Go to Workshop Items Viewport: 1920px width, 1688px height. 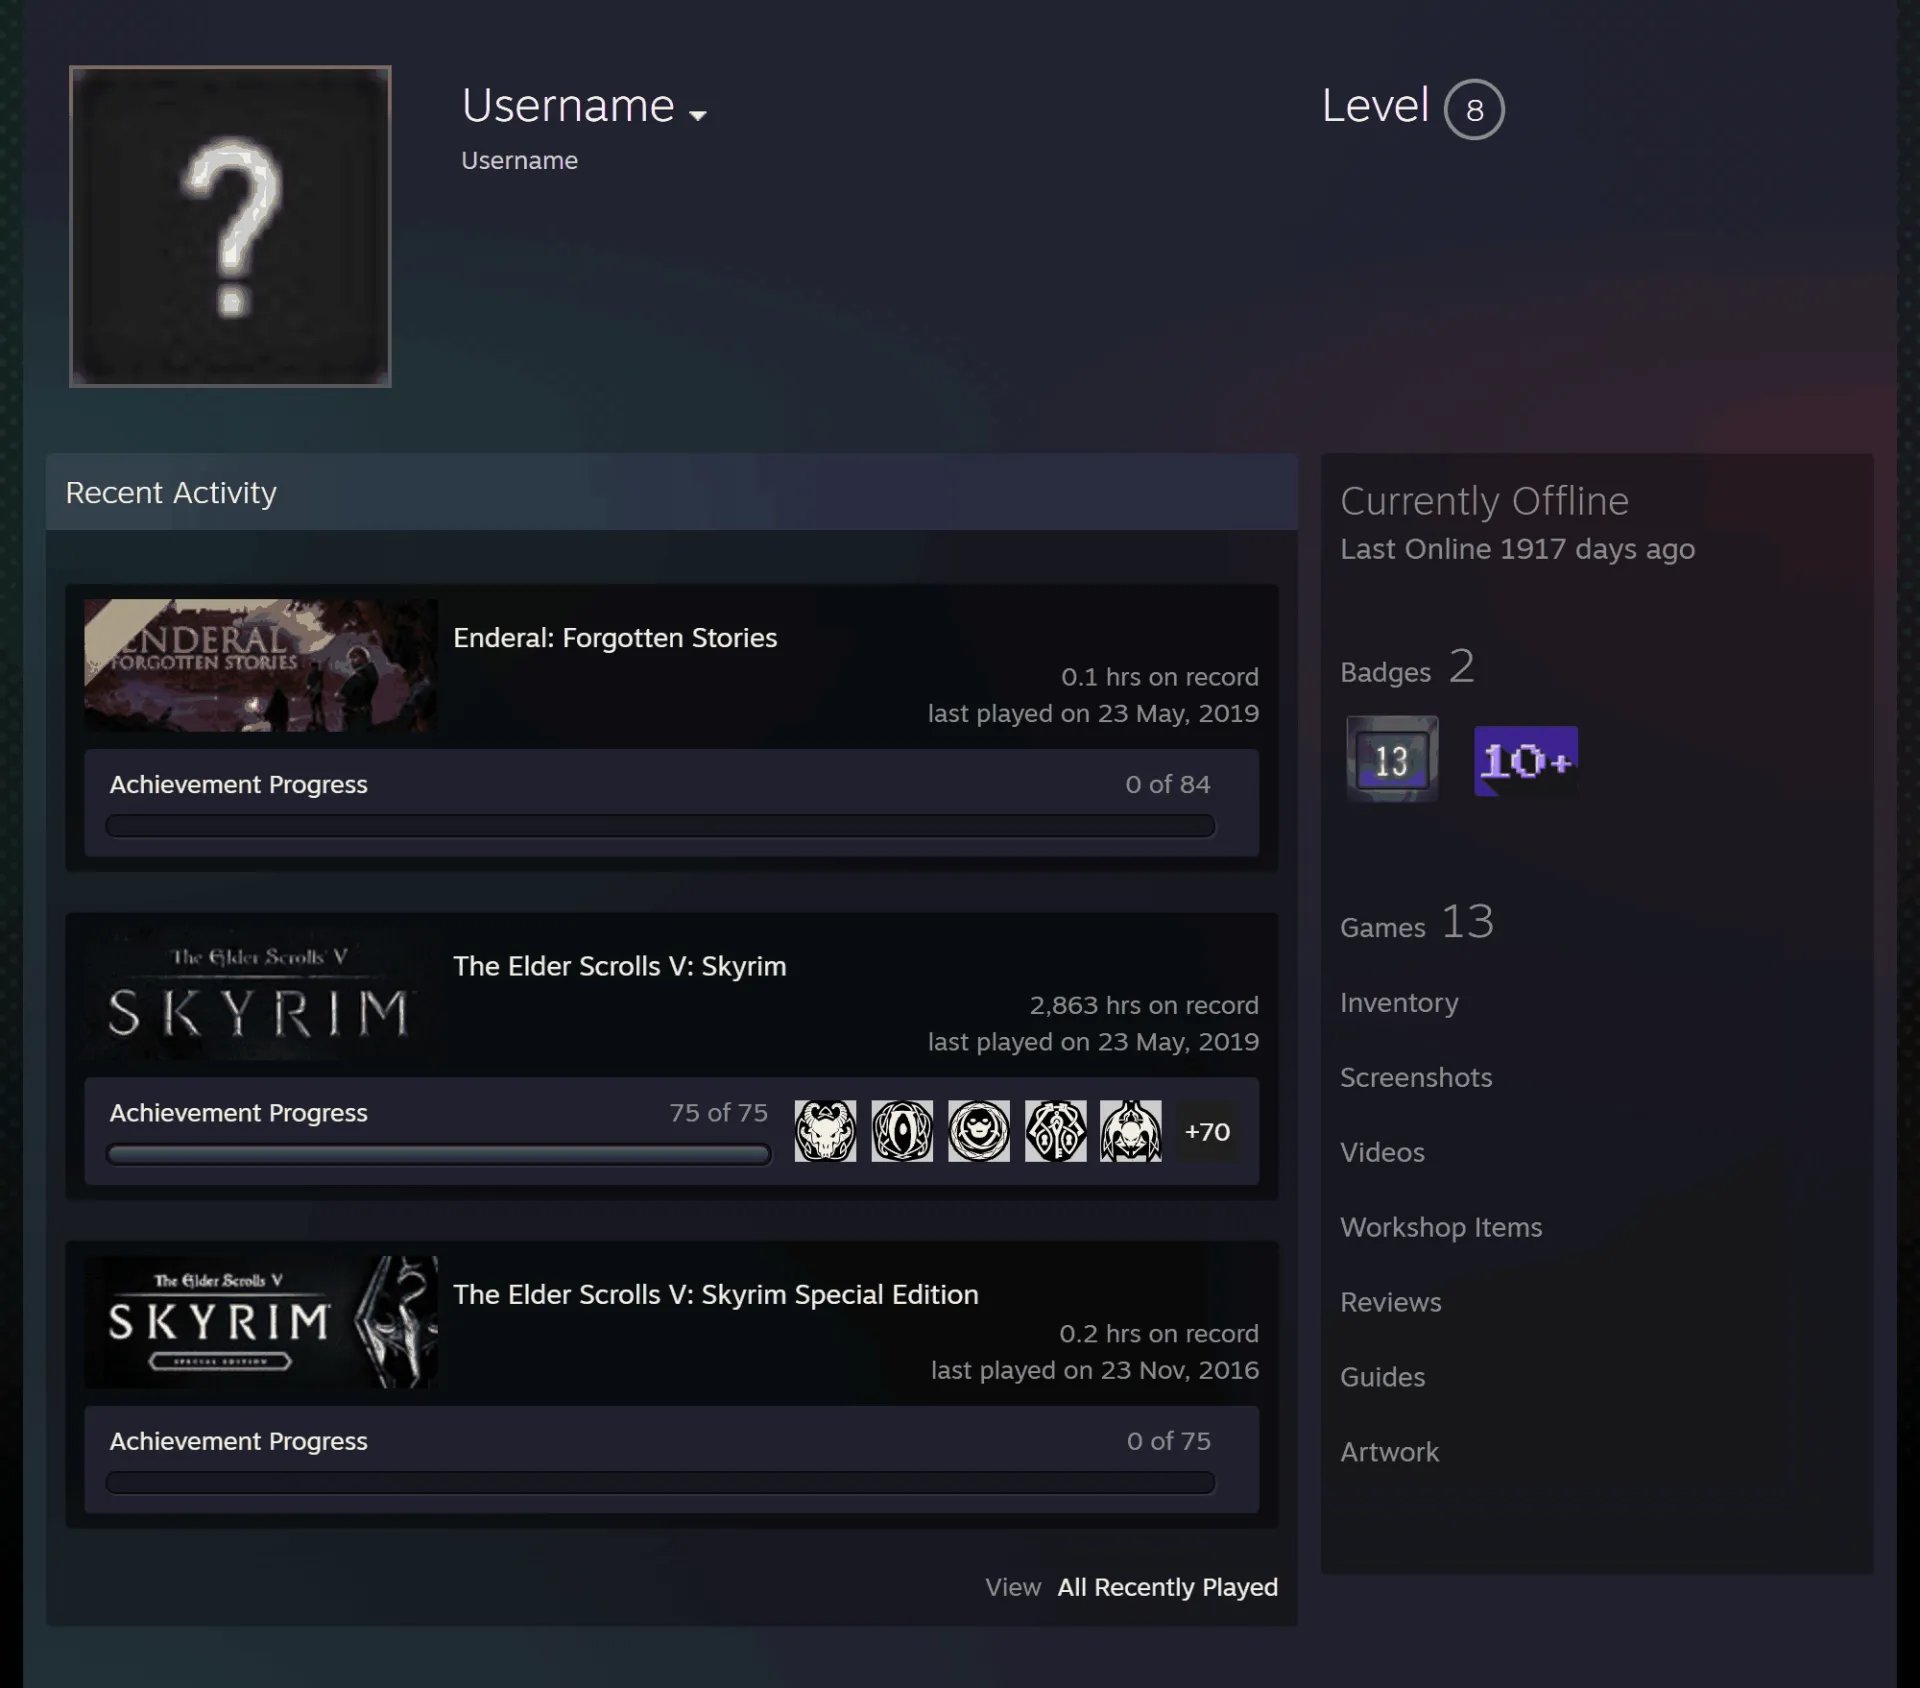[x=1441, y=1228]
